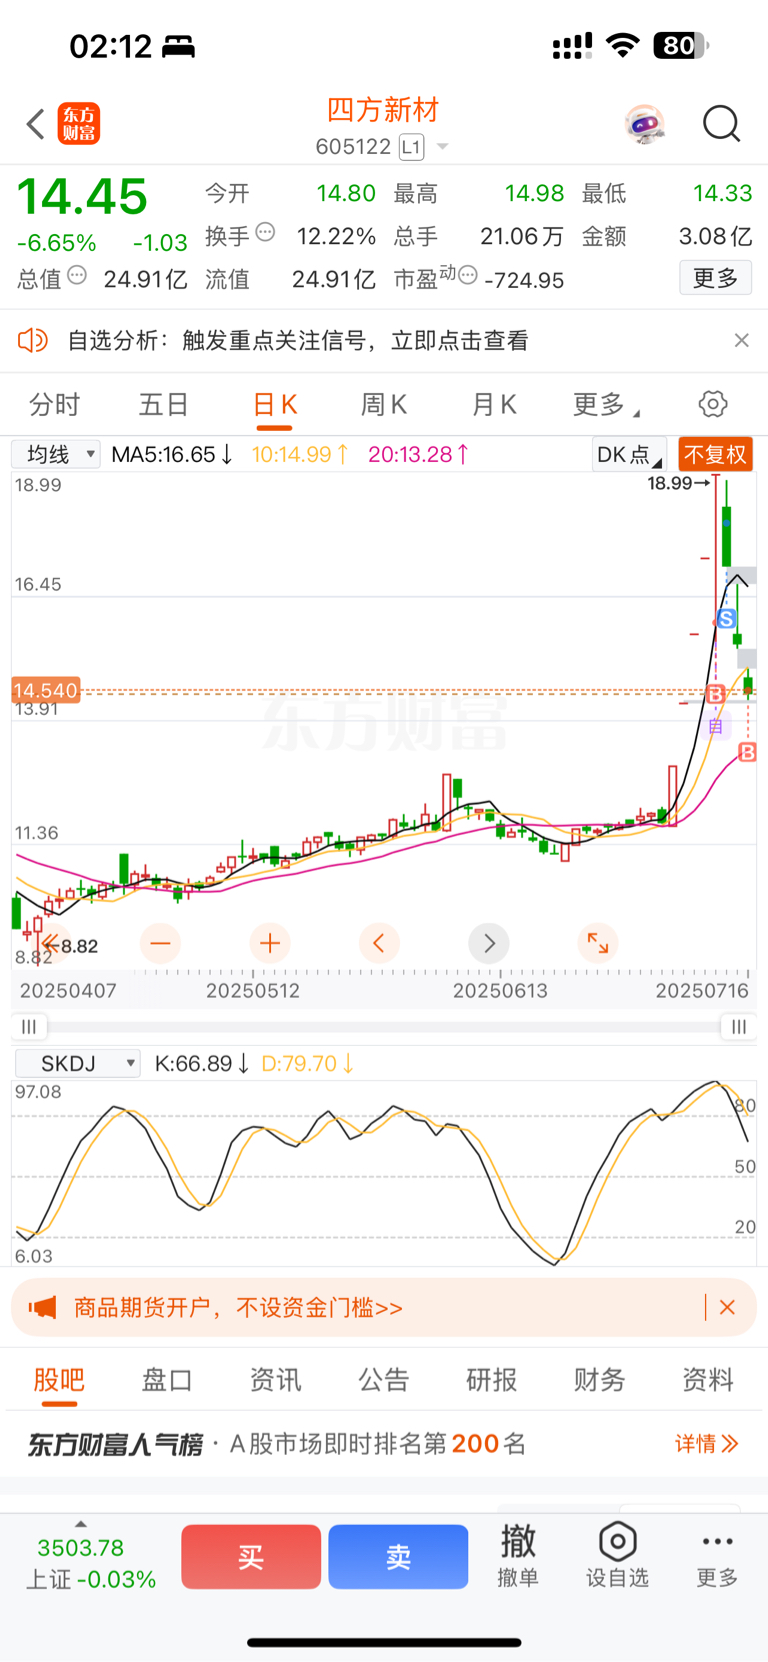
Task: Tap the search magnifier icon
Action: 721,124
